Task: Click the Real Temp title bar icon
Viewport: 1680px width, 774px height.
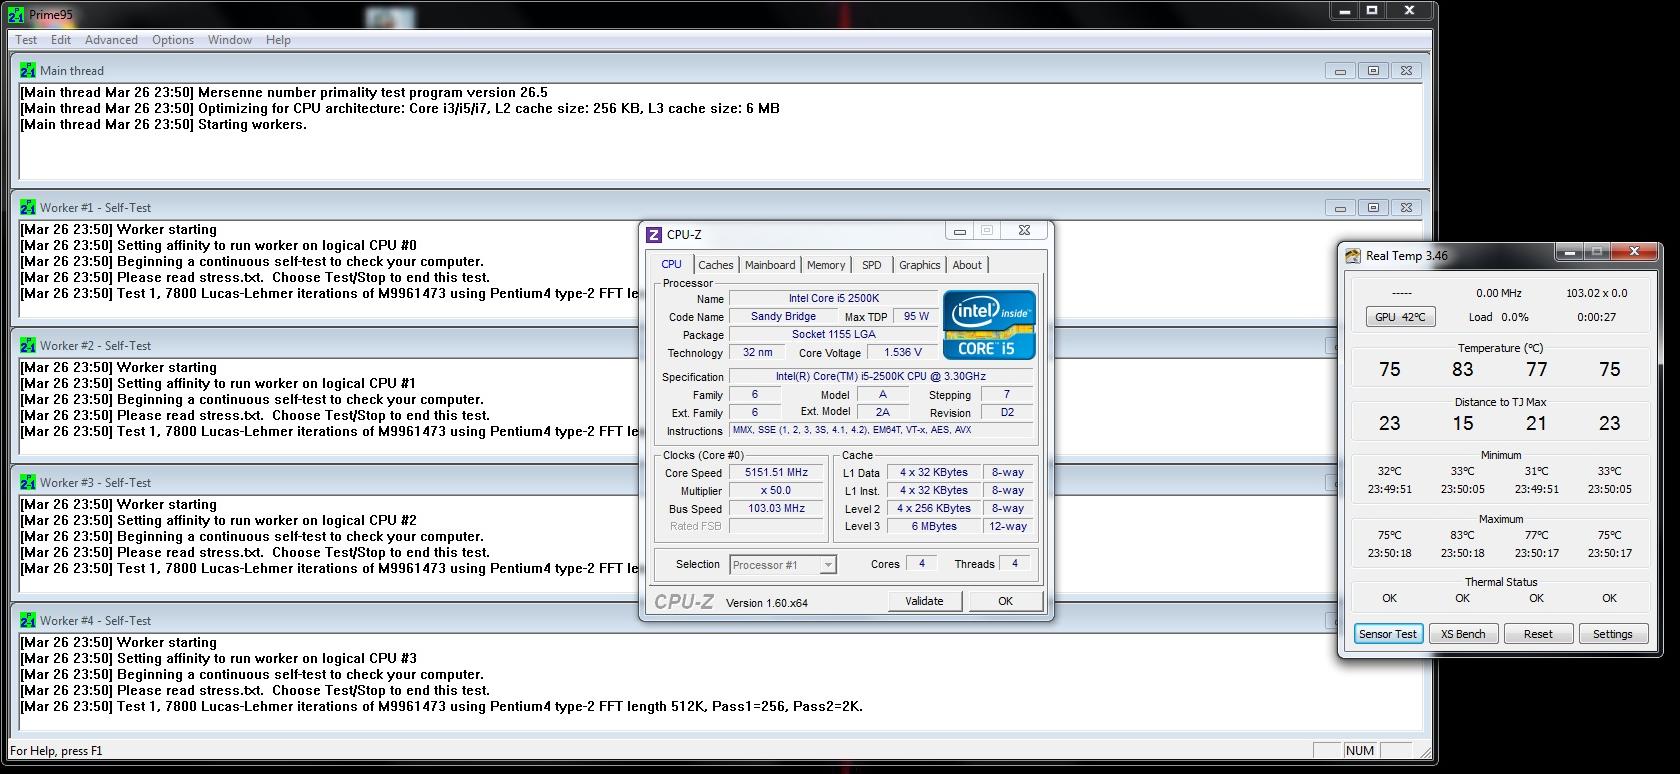Action: [x=1353, y=256]
